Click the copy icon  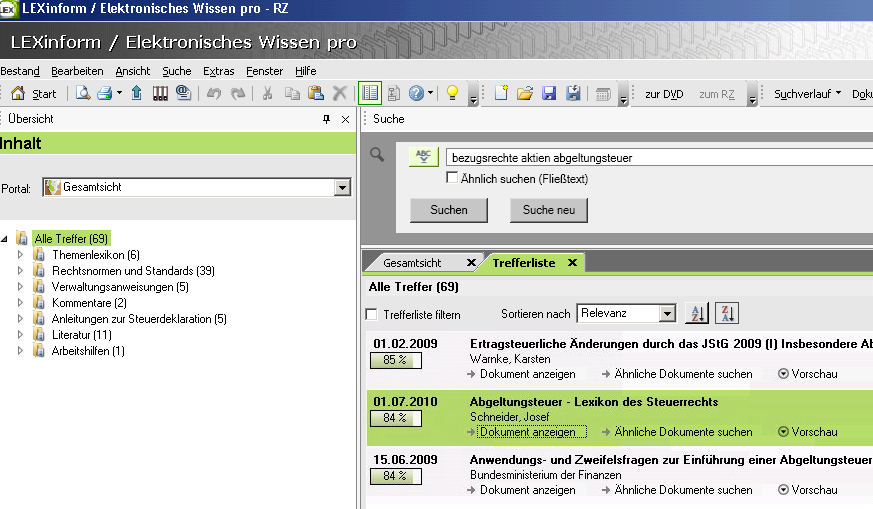(292, 93)
